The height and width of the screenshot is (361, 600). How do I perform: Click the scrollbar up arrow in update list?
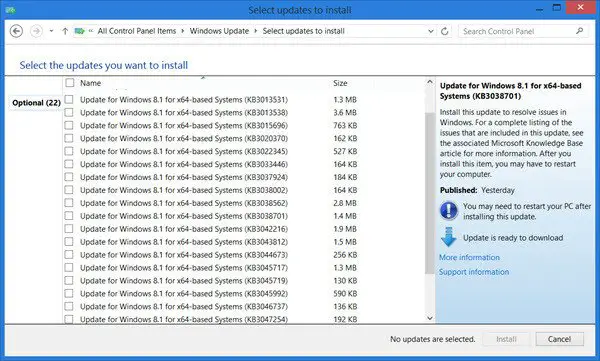(x=429, y=82)
